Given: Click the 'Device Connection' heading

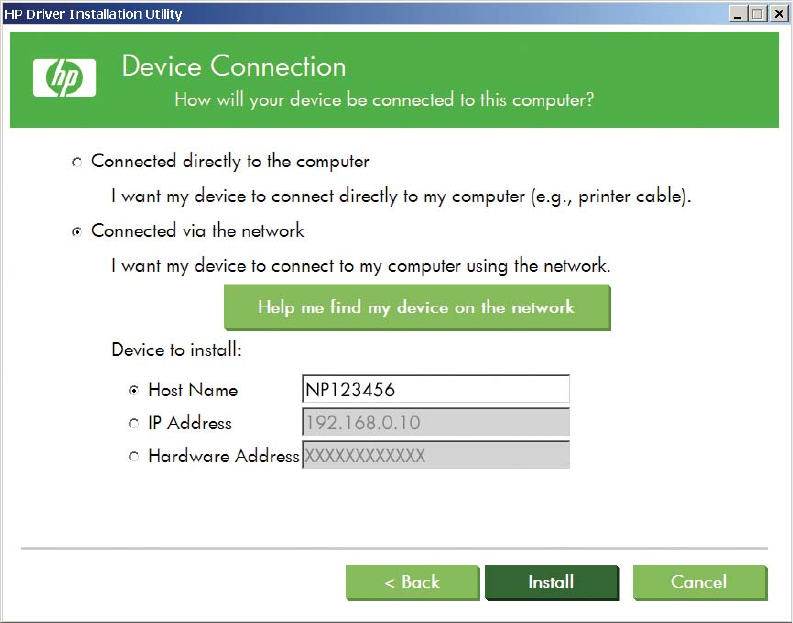Looking at the screenshot, I should [x=234, y=67].
